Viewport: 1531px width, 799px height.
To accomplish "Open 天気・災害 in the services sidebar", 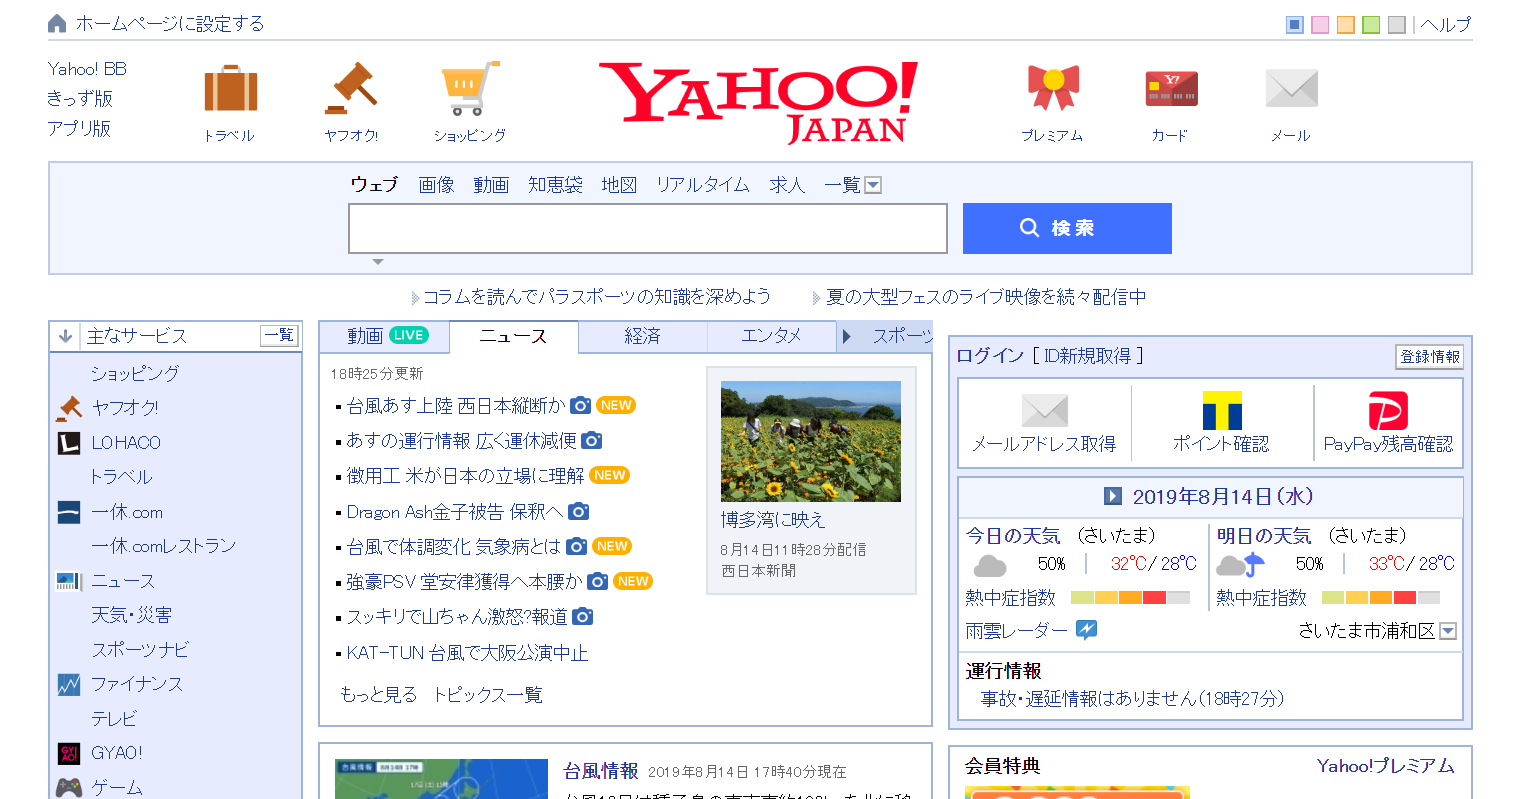I will (x=131, y=615).
